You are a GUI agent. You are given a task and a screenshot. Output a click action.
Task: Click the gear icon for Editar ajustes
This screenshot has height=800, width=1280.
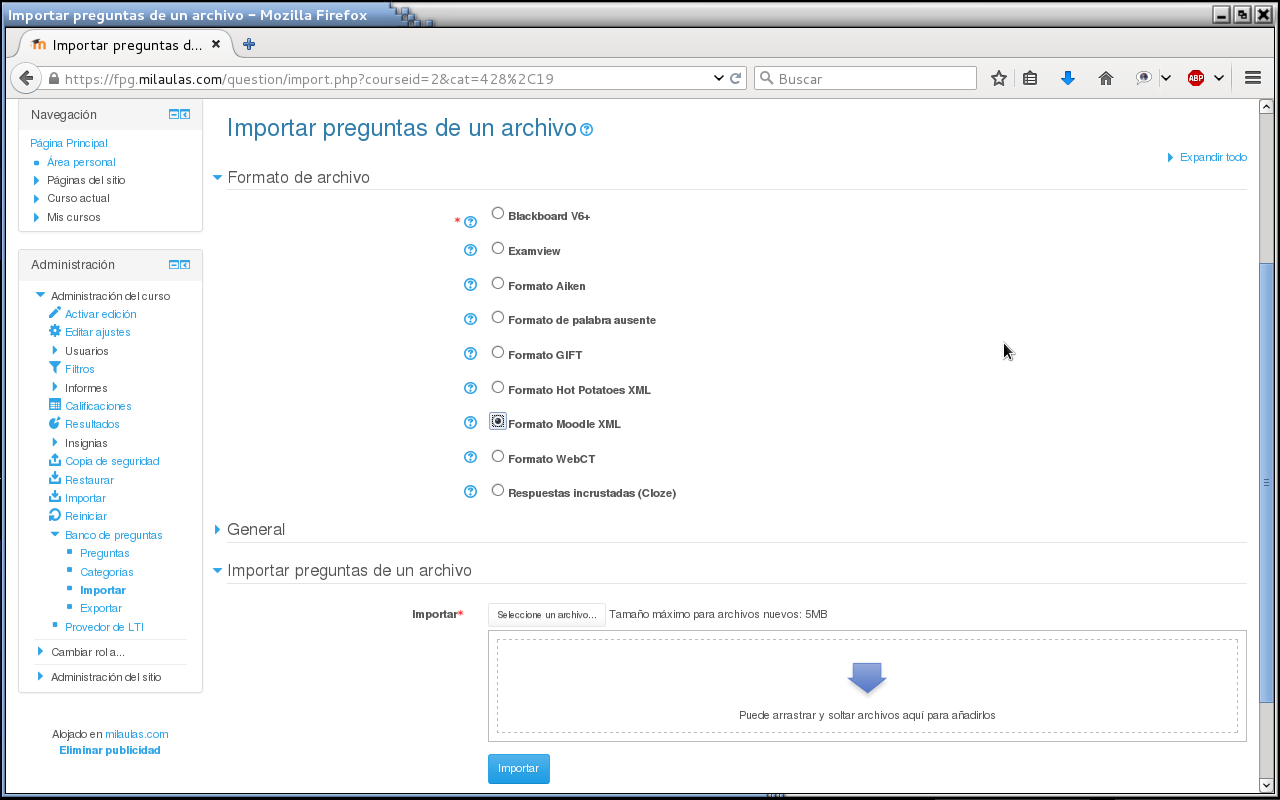55,331
